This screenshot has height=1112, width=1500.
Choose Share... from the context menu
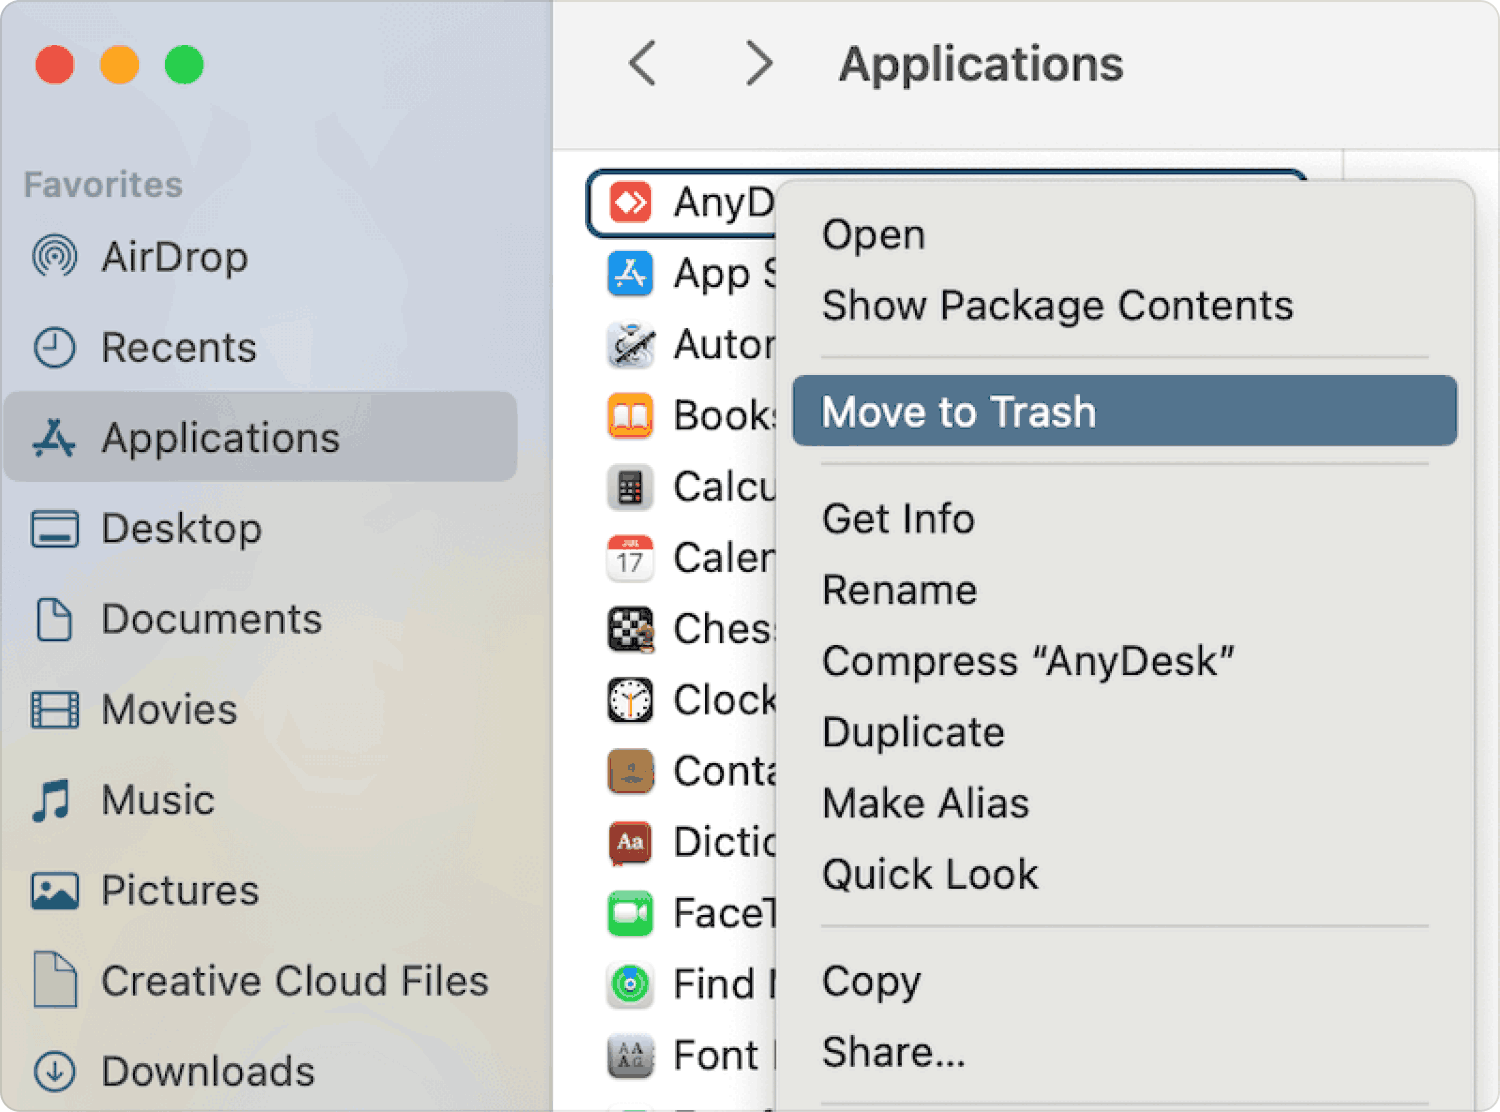(x=1124, y=1052)
